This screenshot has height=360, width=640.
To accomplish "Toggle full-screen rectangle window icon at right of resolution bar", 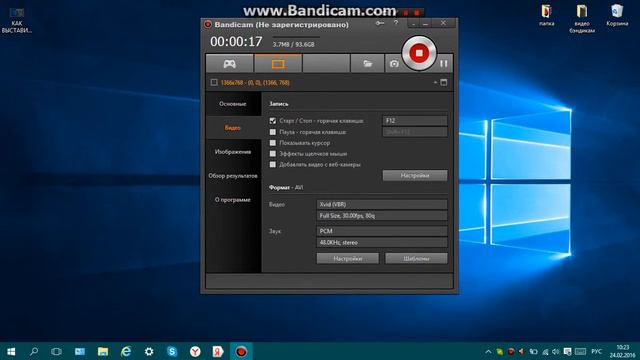I will click(x=444, y=82).
